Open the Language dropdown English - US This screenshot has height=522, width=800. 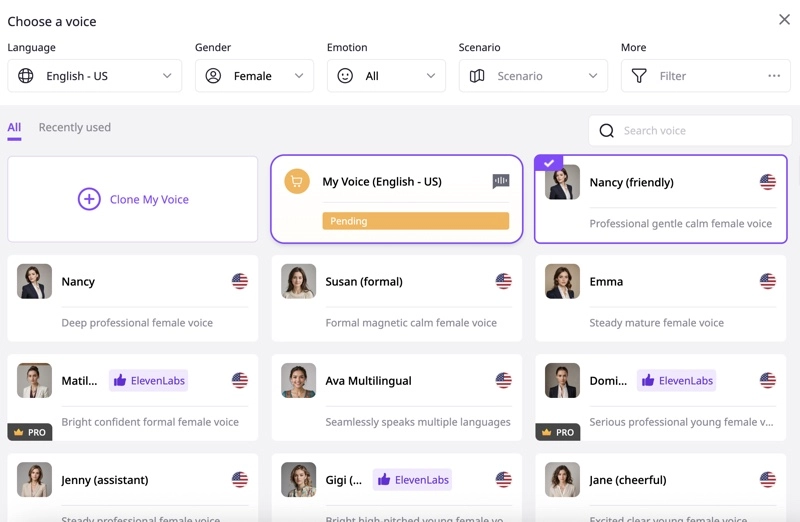point(95,76)
